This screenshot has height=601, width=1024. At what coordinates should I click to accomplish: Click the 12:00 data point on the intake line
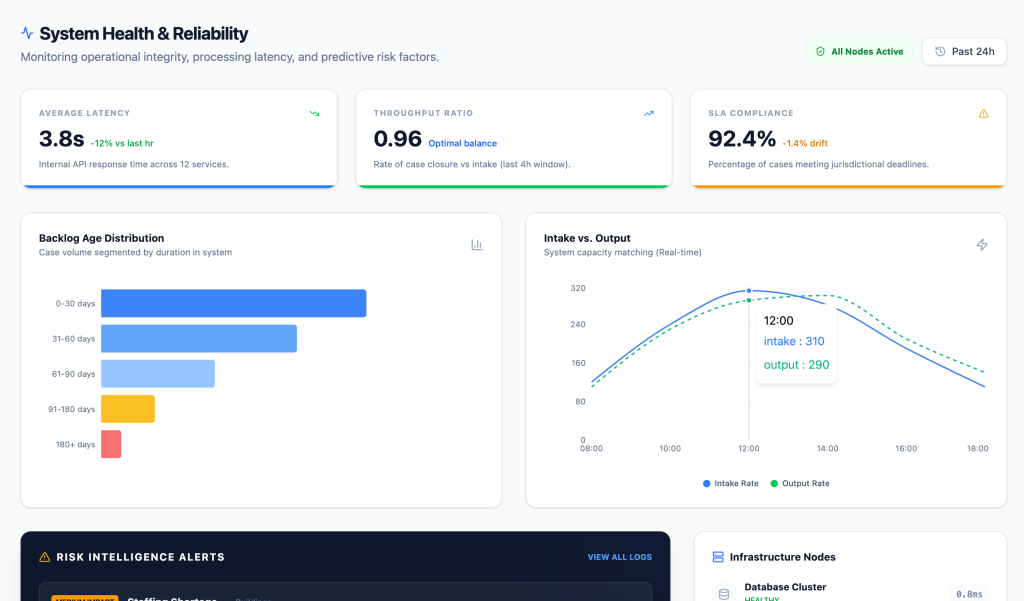point(749,291)
